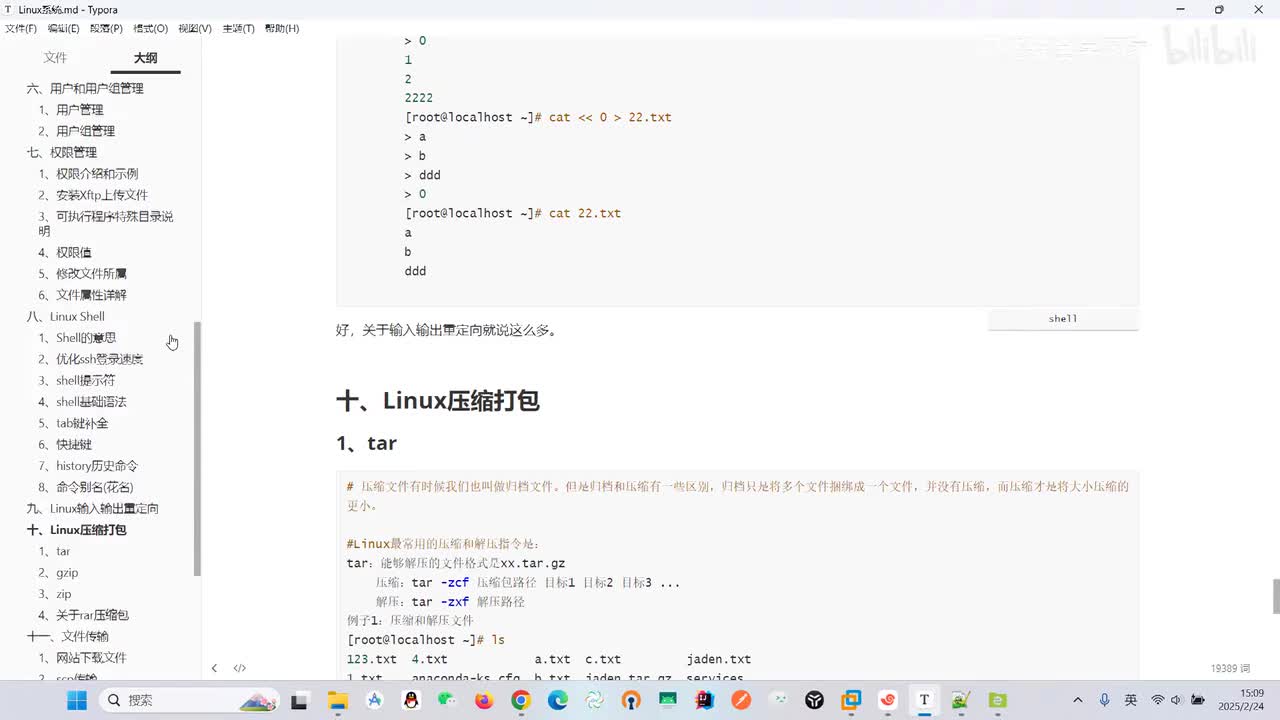Screen dimensions: 1280x720
Task: Switch to Typora taskbar icon
Action: 925,700
